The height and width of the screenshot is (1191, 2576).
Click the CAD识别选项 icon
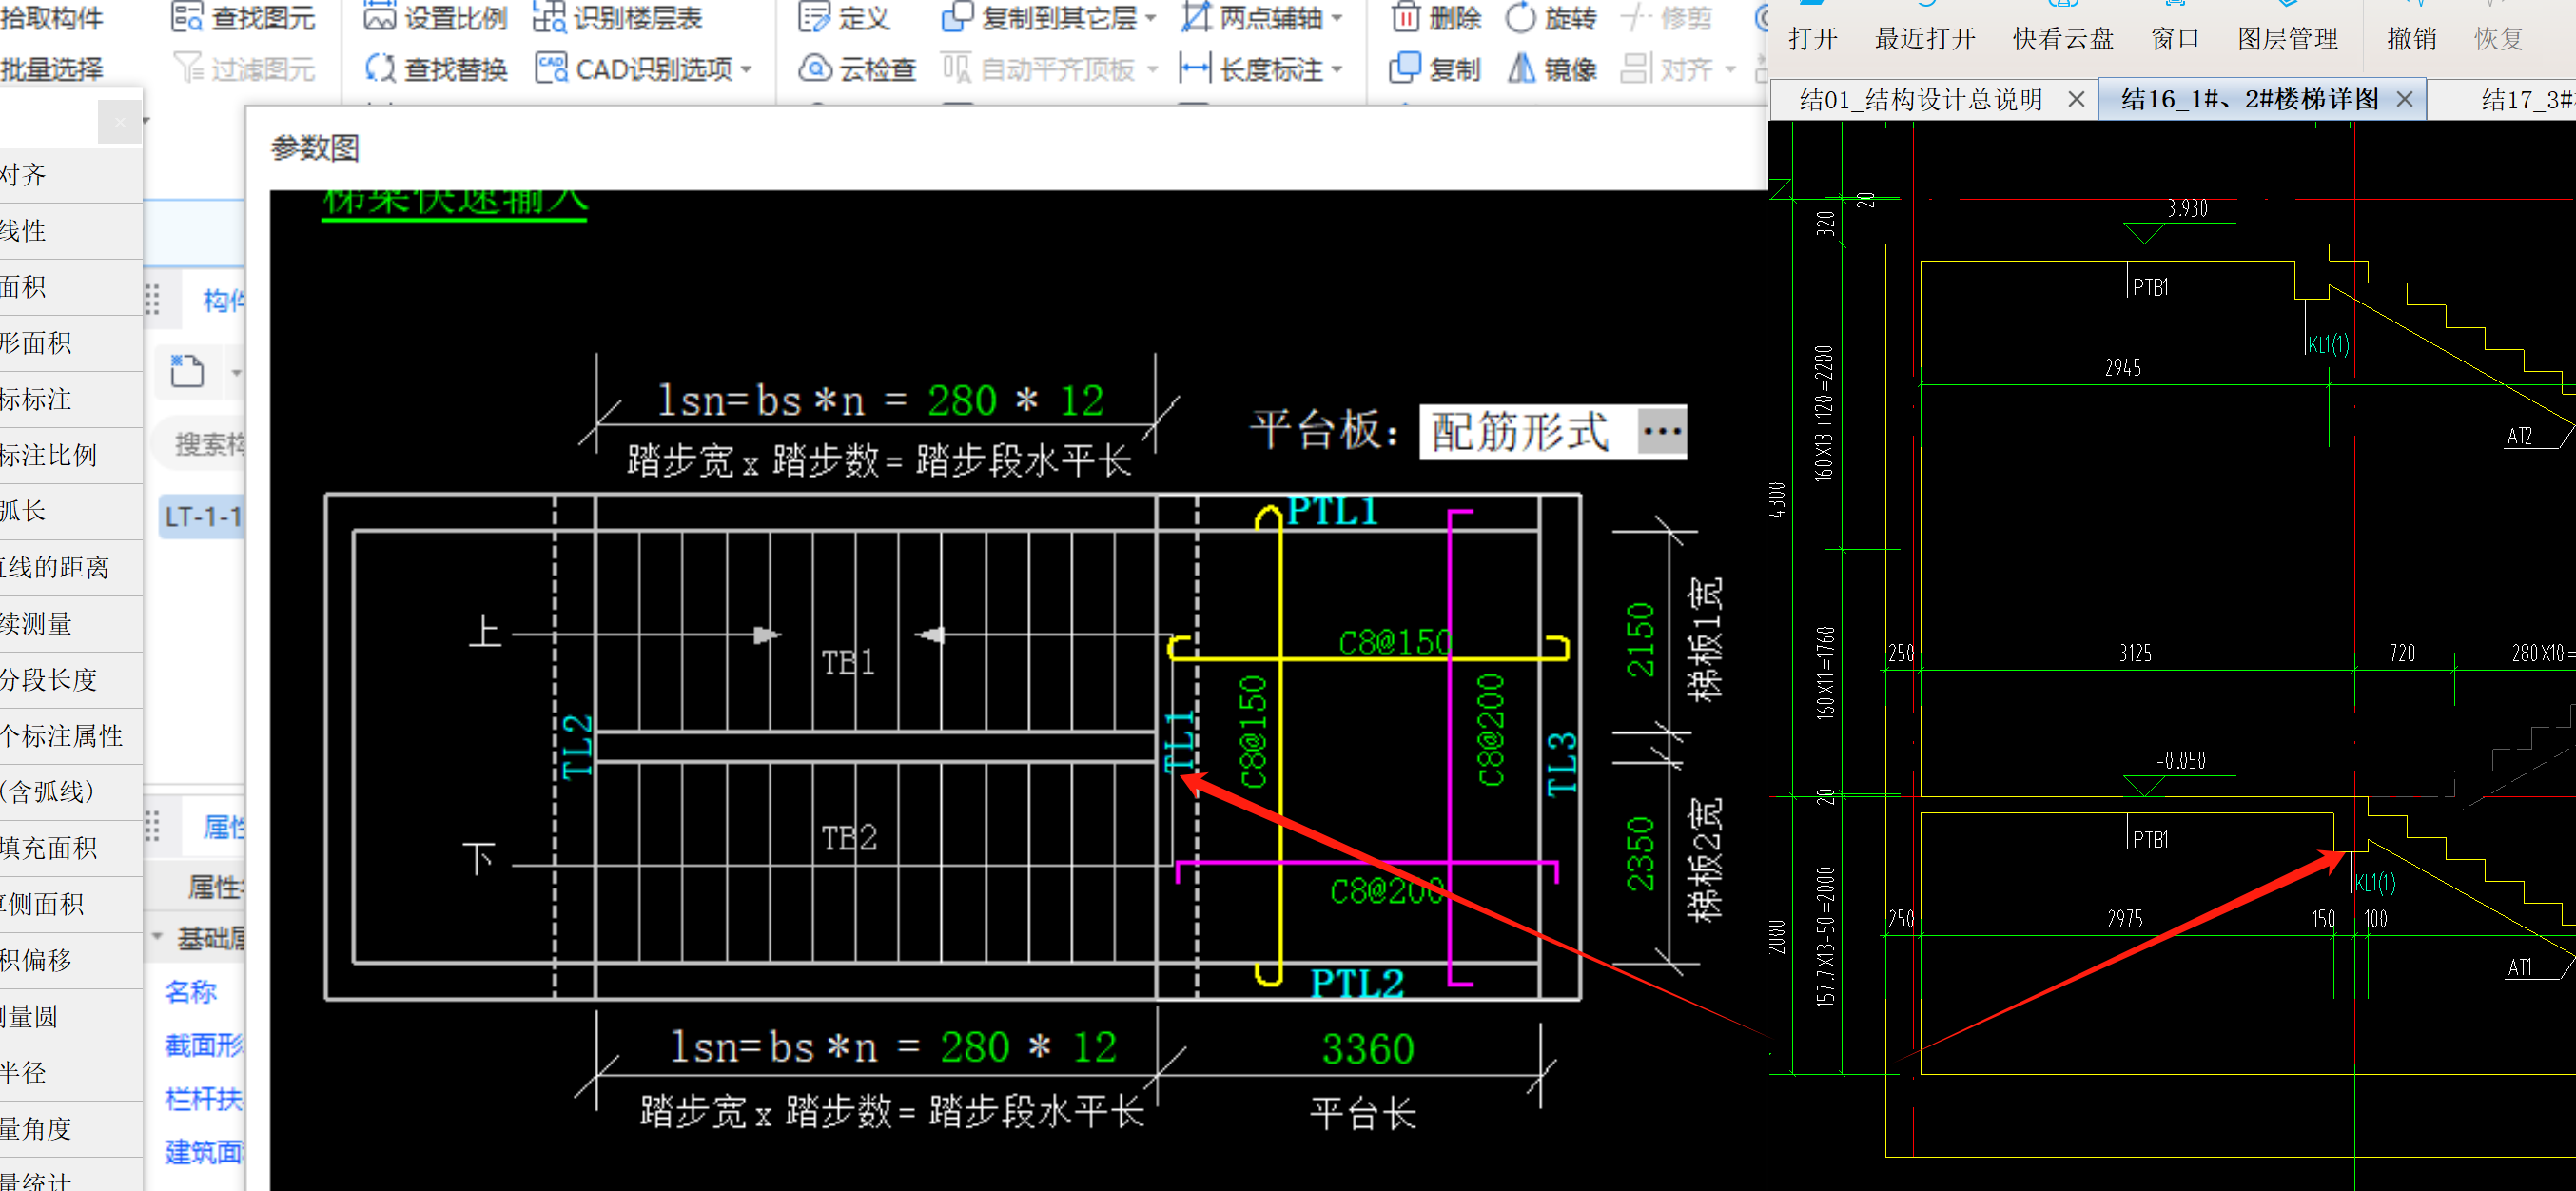[551, 68]
